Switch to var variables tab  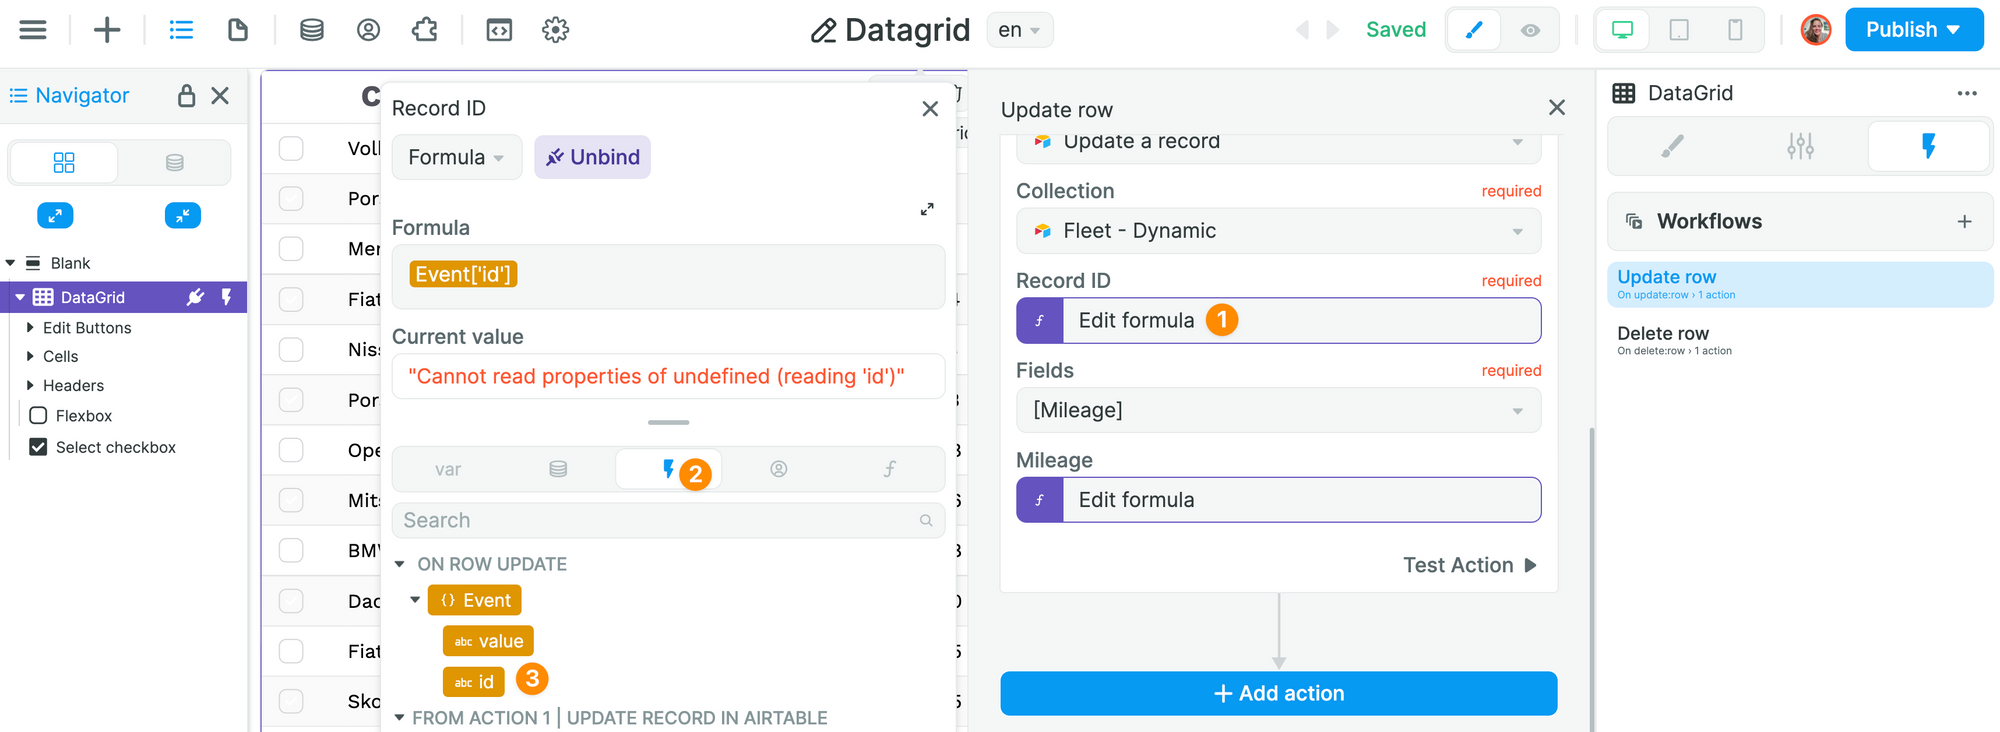(x=448, y=469)
